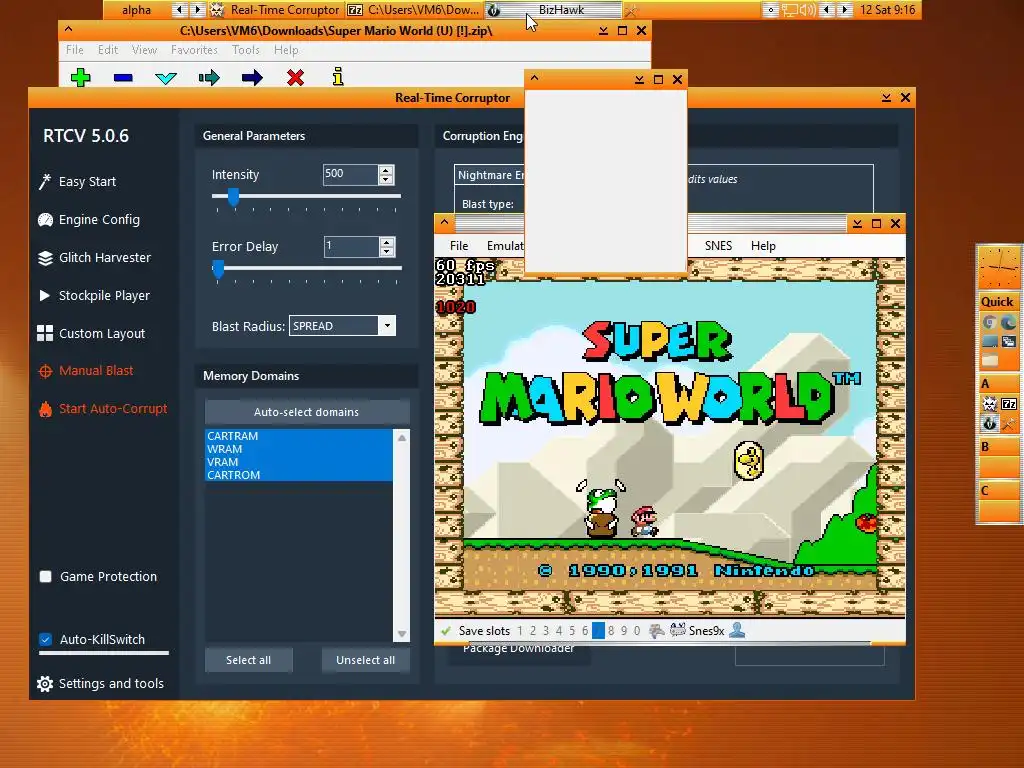Click the Error Delay slider handle

point(218,268)
